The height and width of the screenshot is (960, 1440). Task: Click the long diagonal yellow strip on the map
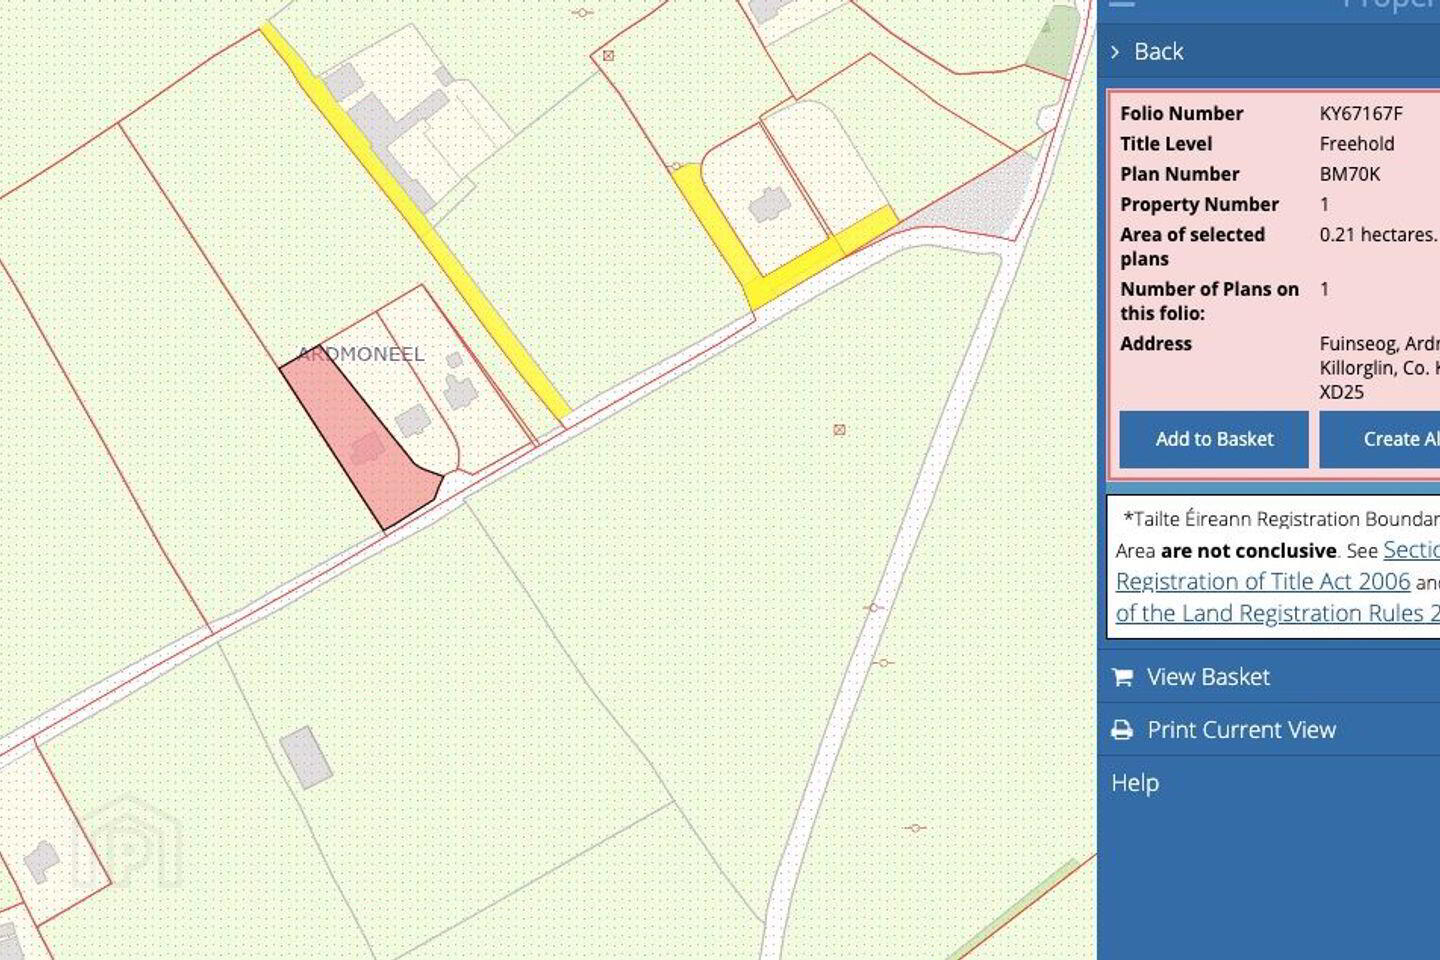pyautogui.click(x=414, y=221)
